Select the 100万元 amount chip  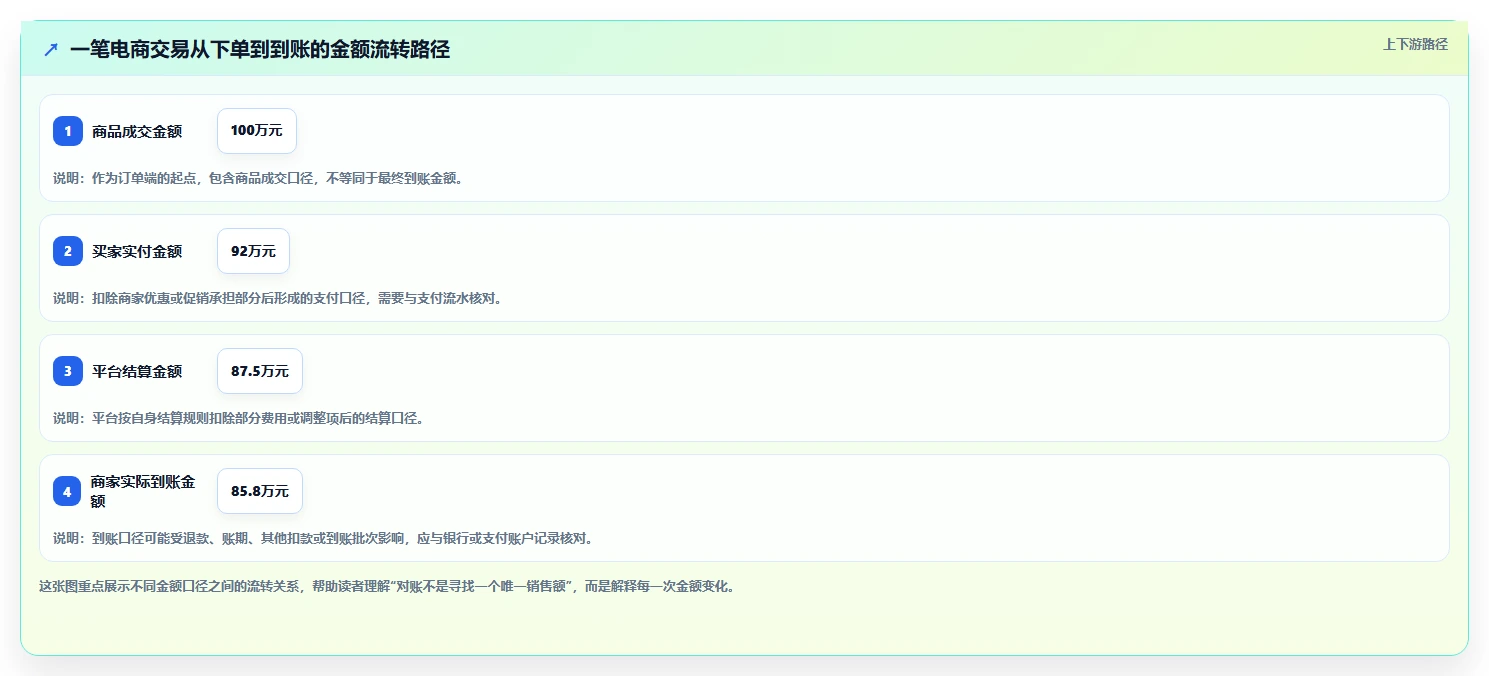pyautogui.click(x=257, y=131)
